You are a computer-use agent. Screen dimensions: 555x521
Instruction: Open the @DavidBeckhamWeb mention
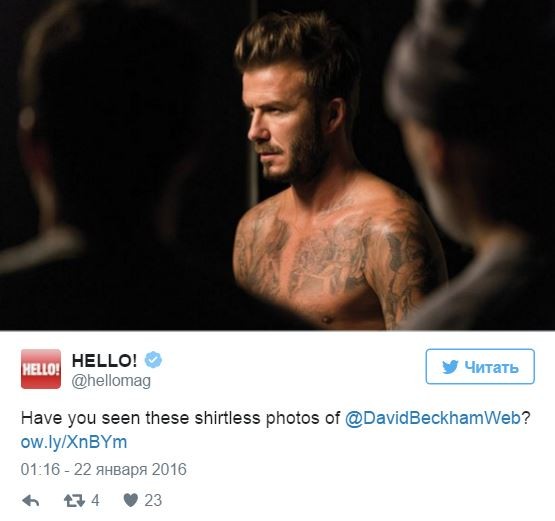[x=433, y=418]
